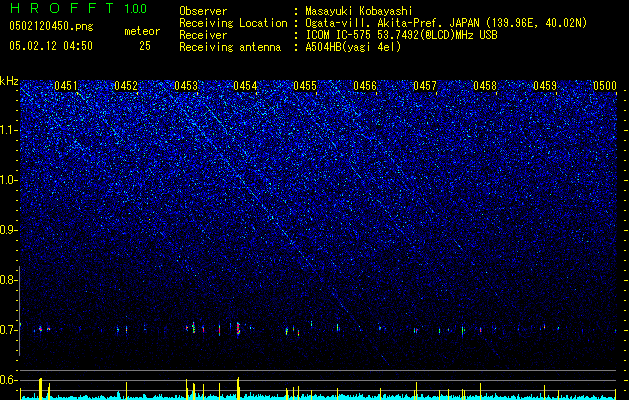Click the 'Receiving antenna' field label
The image size is (629, 400).
pos(230,47)
